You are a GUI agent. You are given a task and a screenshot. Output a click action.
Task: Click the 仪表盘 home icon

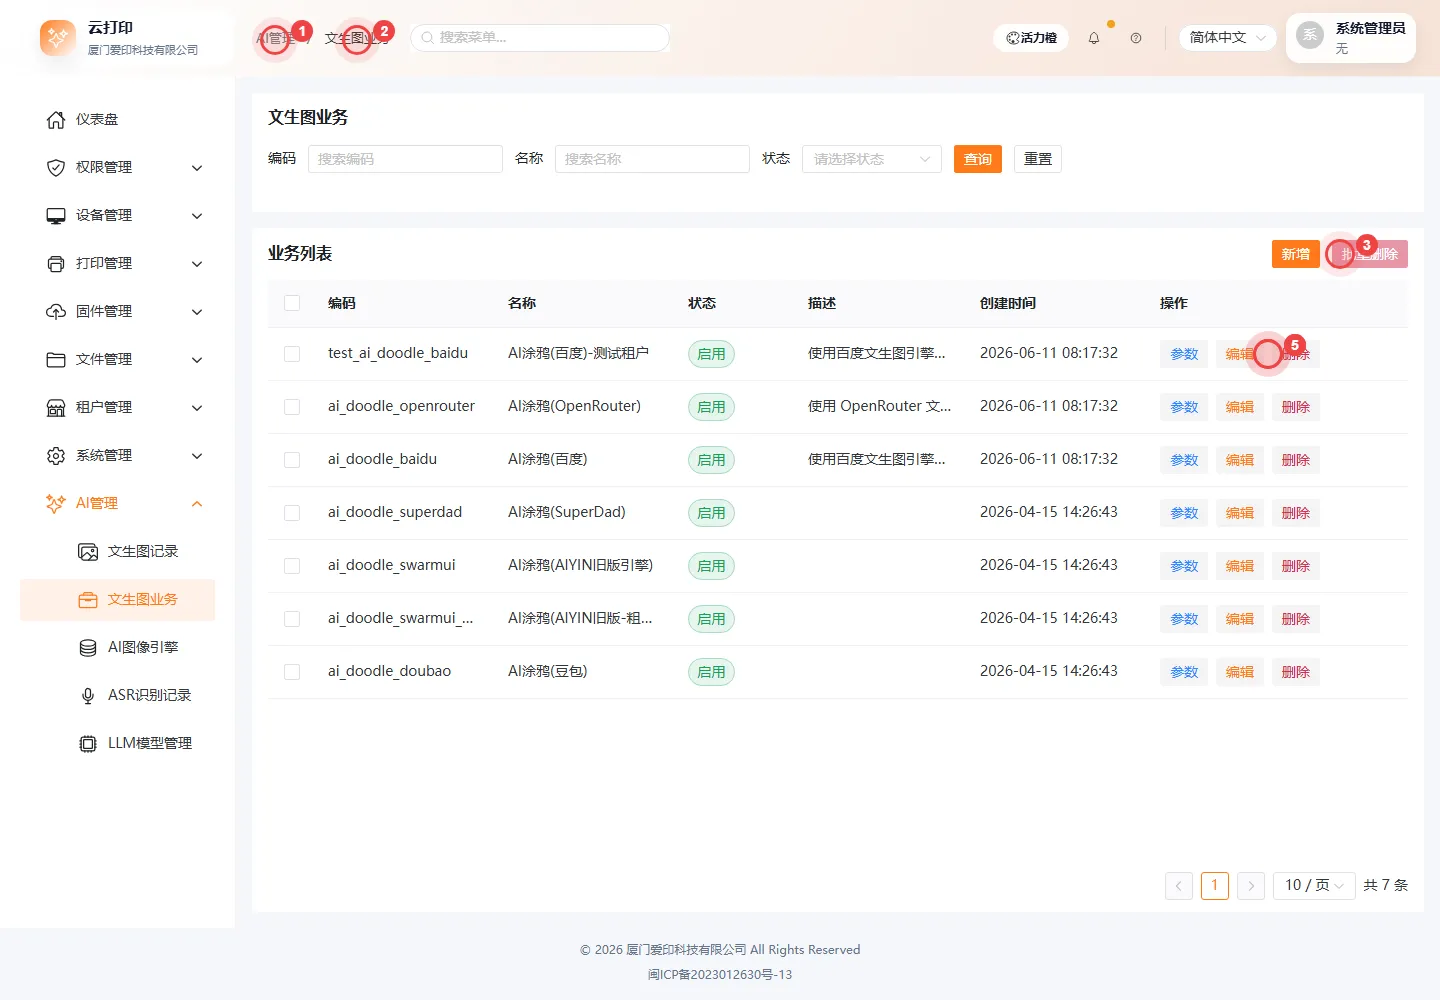(x=56, y=120)
